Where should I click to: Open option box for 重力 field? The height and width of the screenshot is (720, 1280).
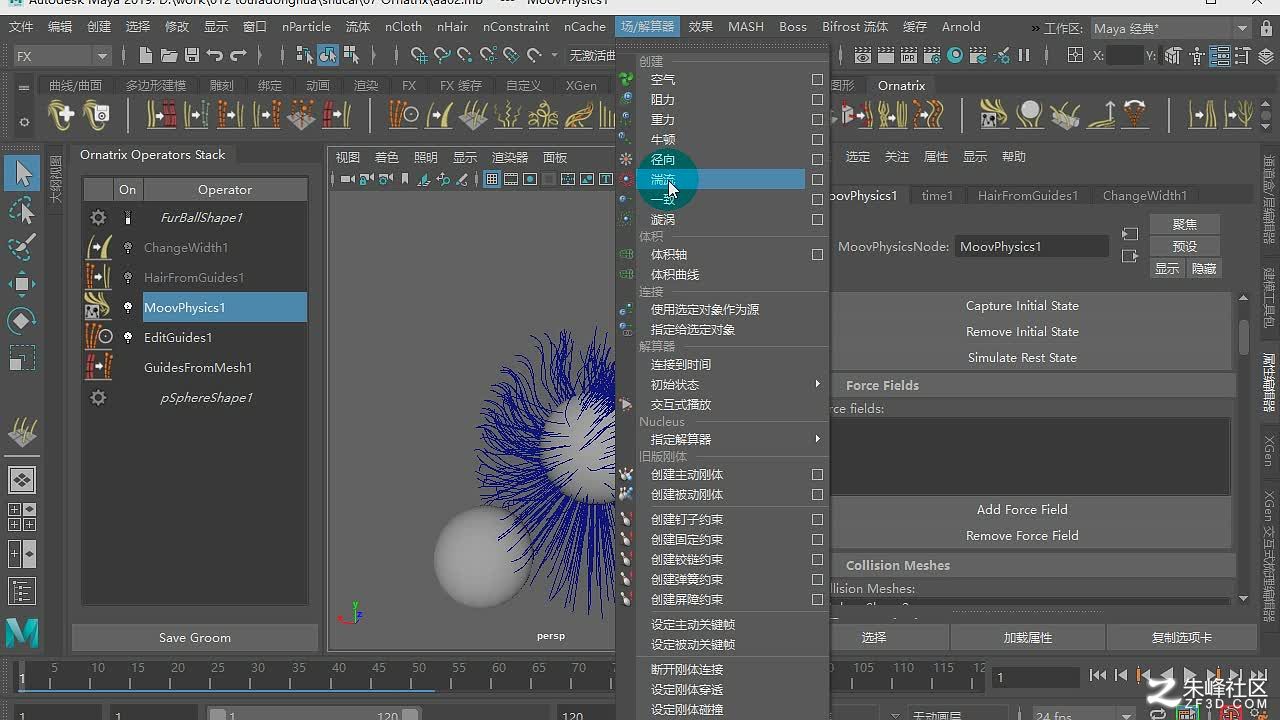[x=817, y=120]
